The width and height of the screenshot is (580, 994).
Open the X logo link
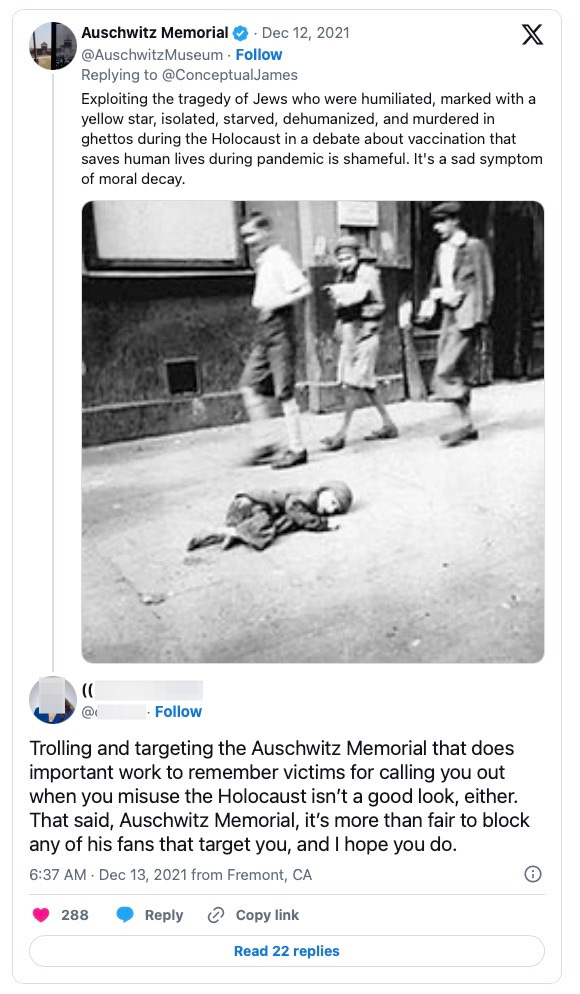click(532, 35)
